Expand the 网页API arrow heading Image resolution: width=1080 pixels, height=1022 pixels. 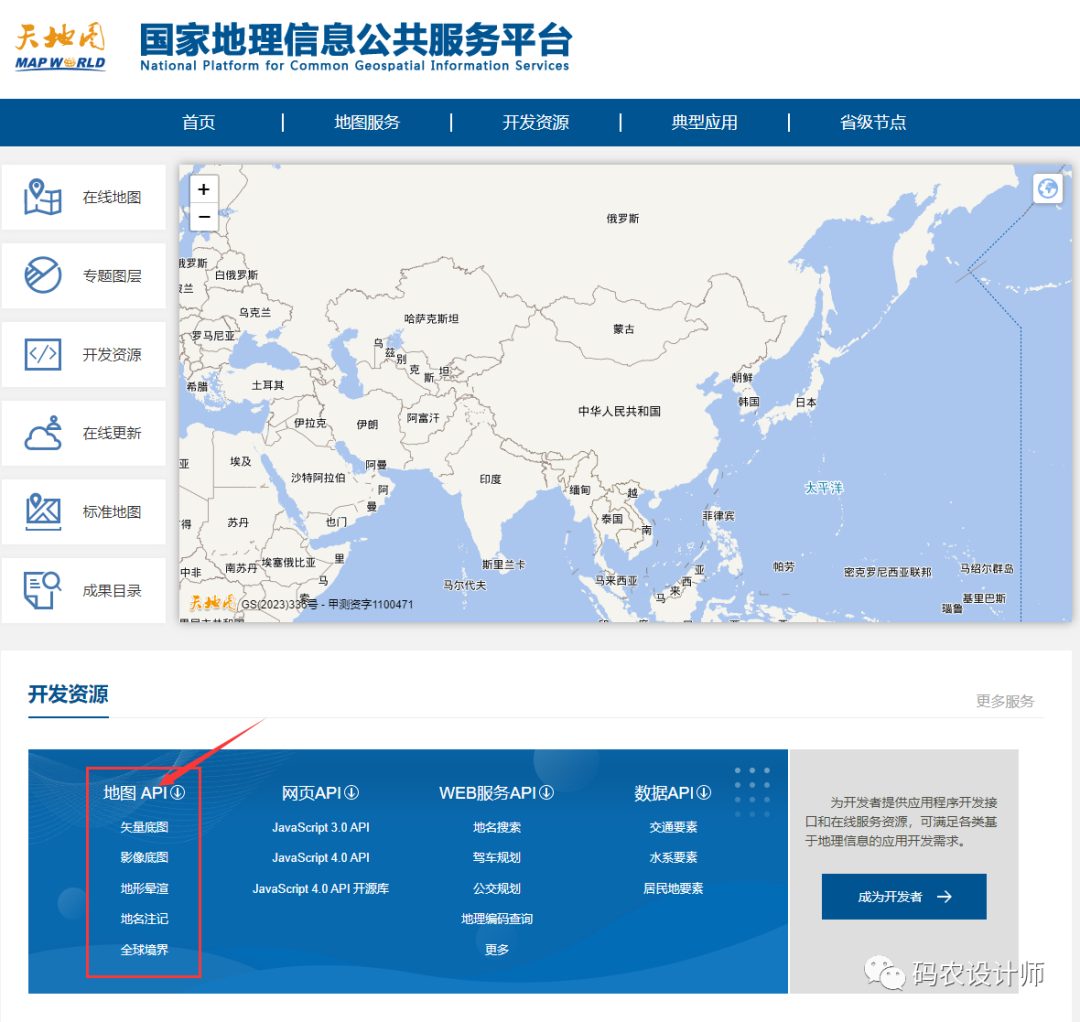tap(351, 793)
